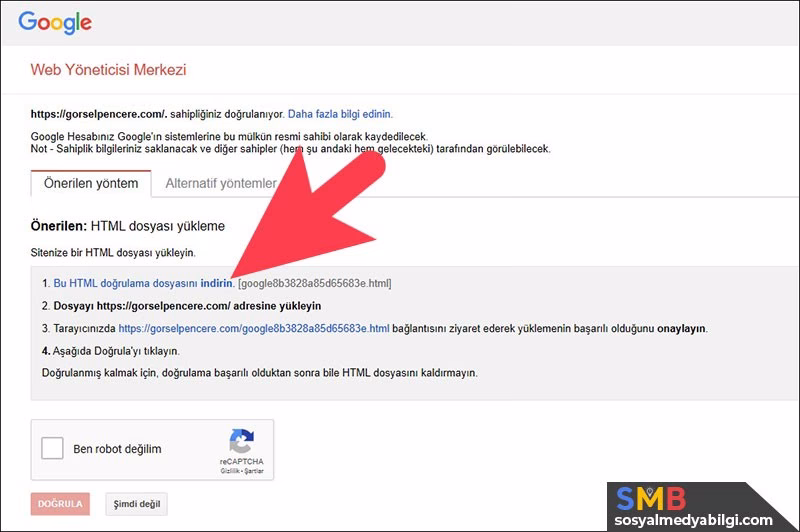Visit the gorselpencere.com google8b3828a85d65683e.html link
Image resolution: width=800 pixels, height=532 pixels.
[x=254, y=328]
